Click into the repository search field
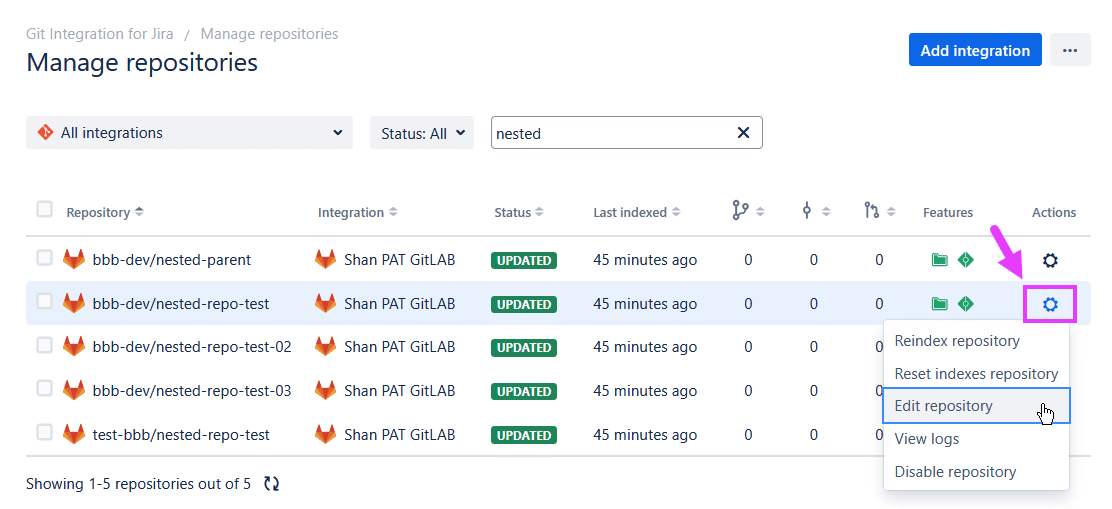The image size is (1112, 509). tap(610, 133)
